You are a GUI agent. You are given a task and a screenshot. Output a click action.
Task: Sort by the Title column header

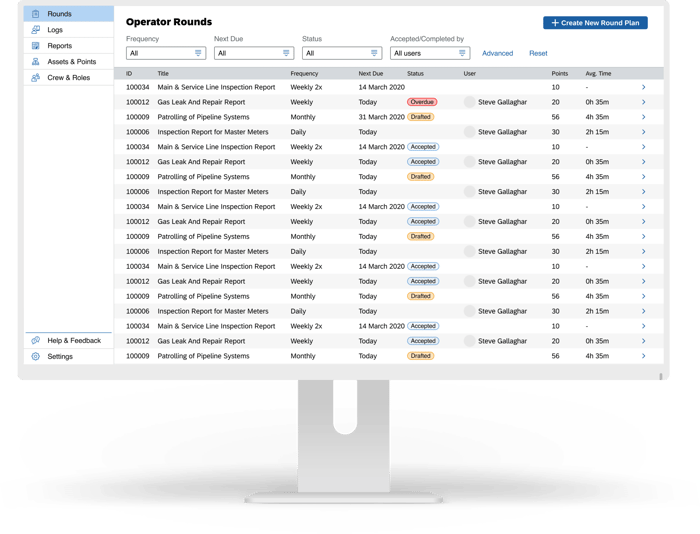pos(163,74)
